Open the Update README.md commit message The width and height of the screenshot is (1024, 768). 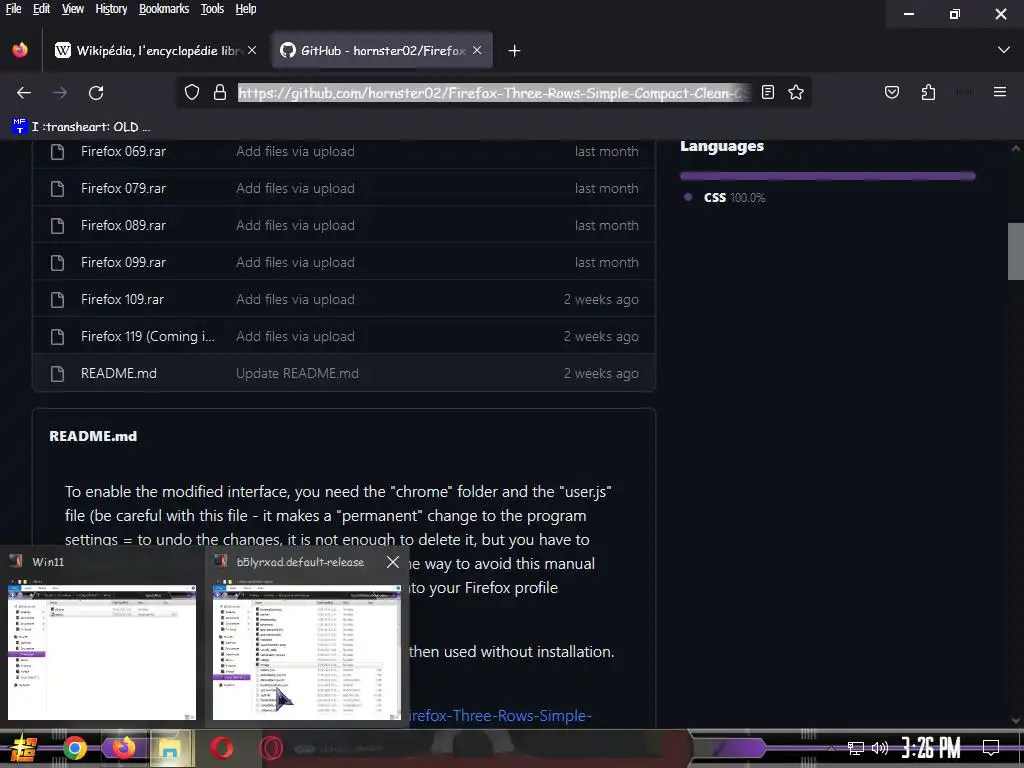297,373
